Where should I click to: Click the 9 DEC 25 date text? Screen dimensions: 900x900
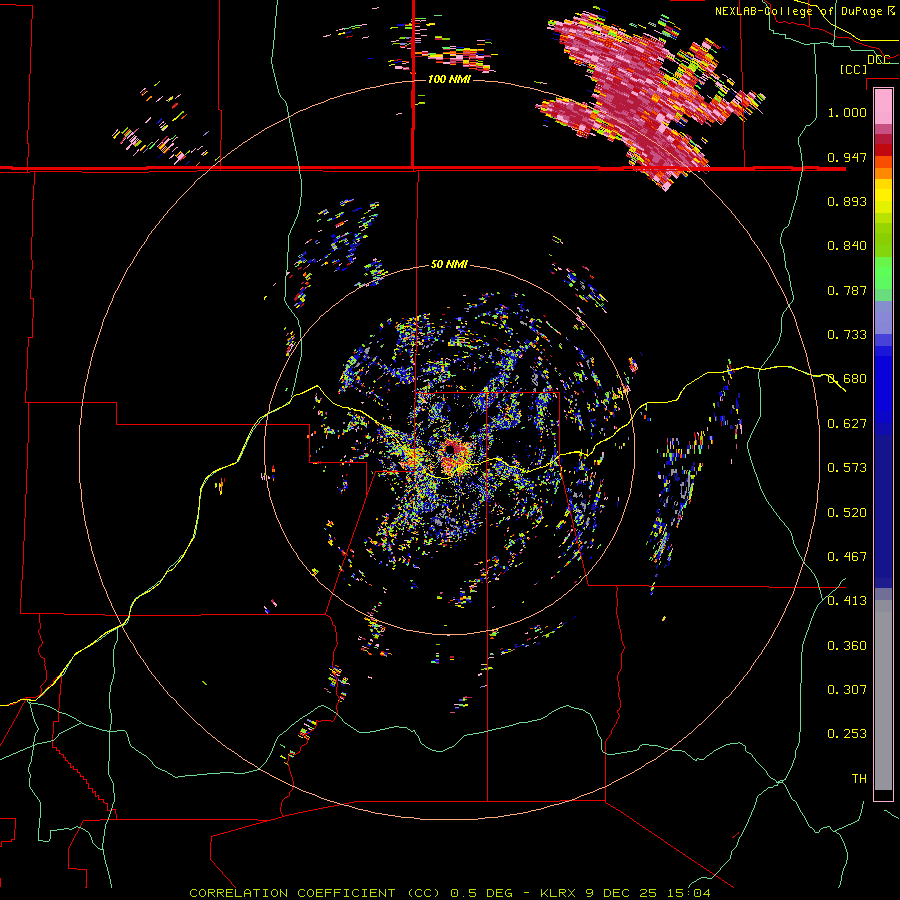(x=621, y=893)
